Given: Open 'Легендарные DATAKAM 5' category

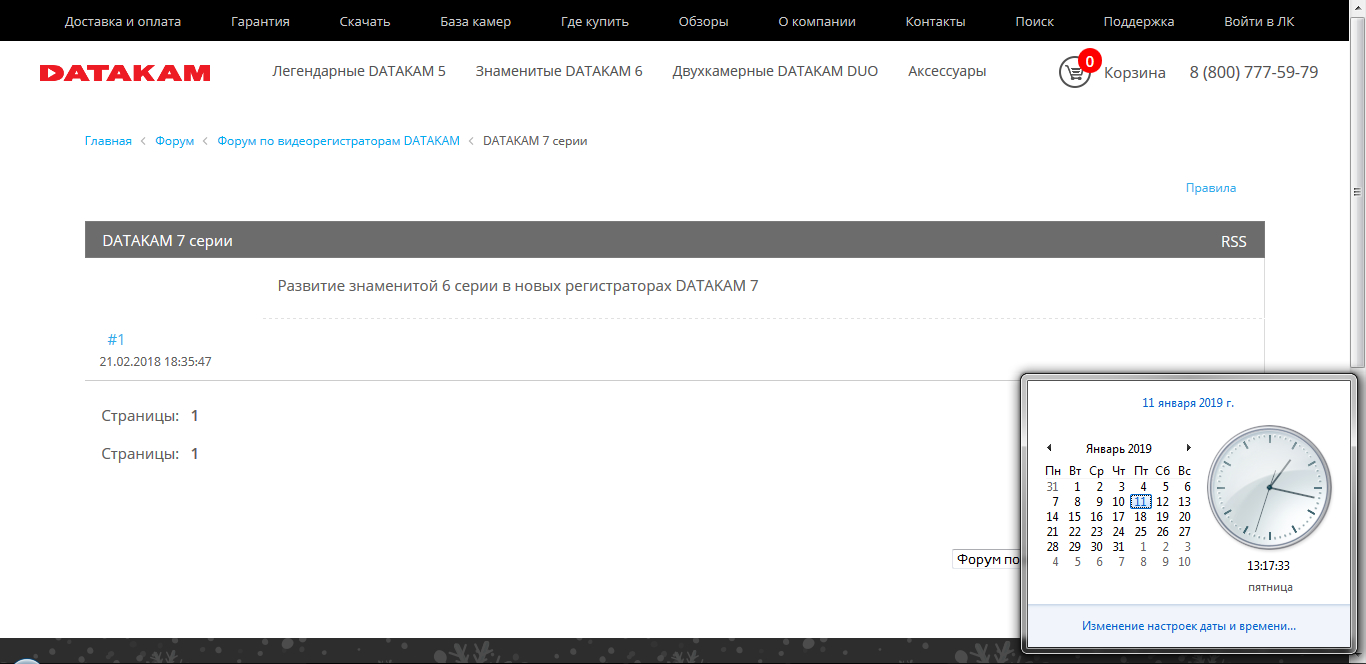Looking at the screenshot, I should tap(359, 72).
